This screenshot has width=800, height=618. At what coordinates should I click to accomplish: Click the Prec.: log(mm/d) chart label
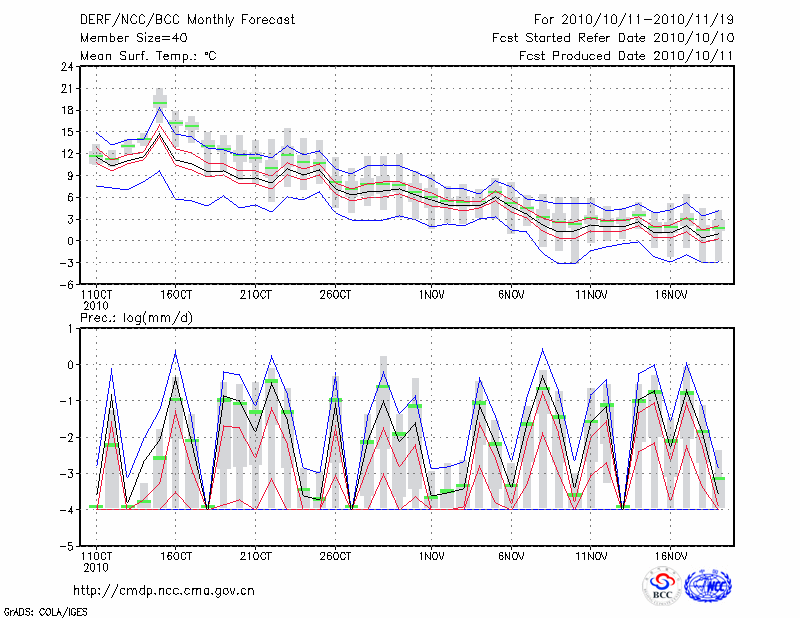click(136, 317)
